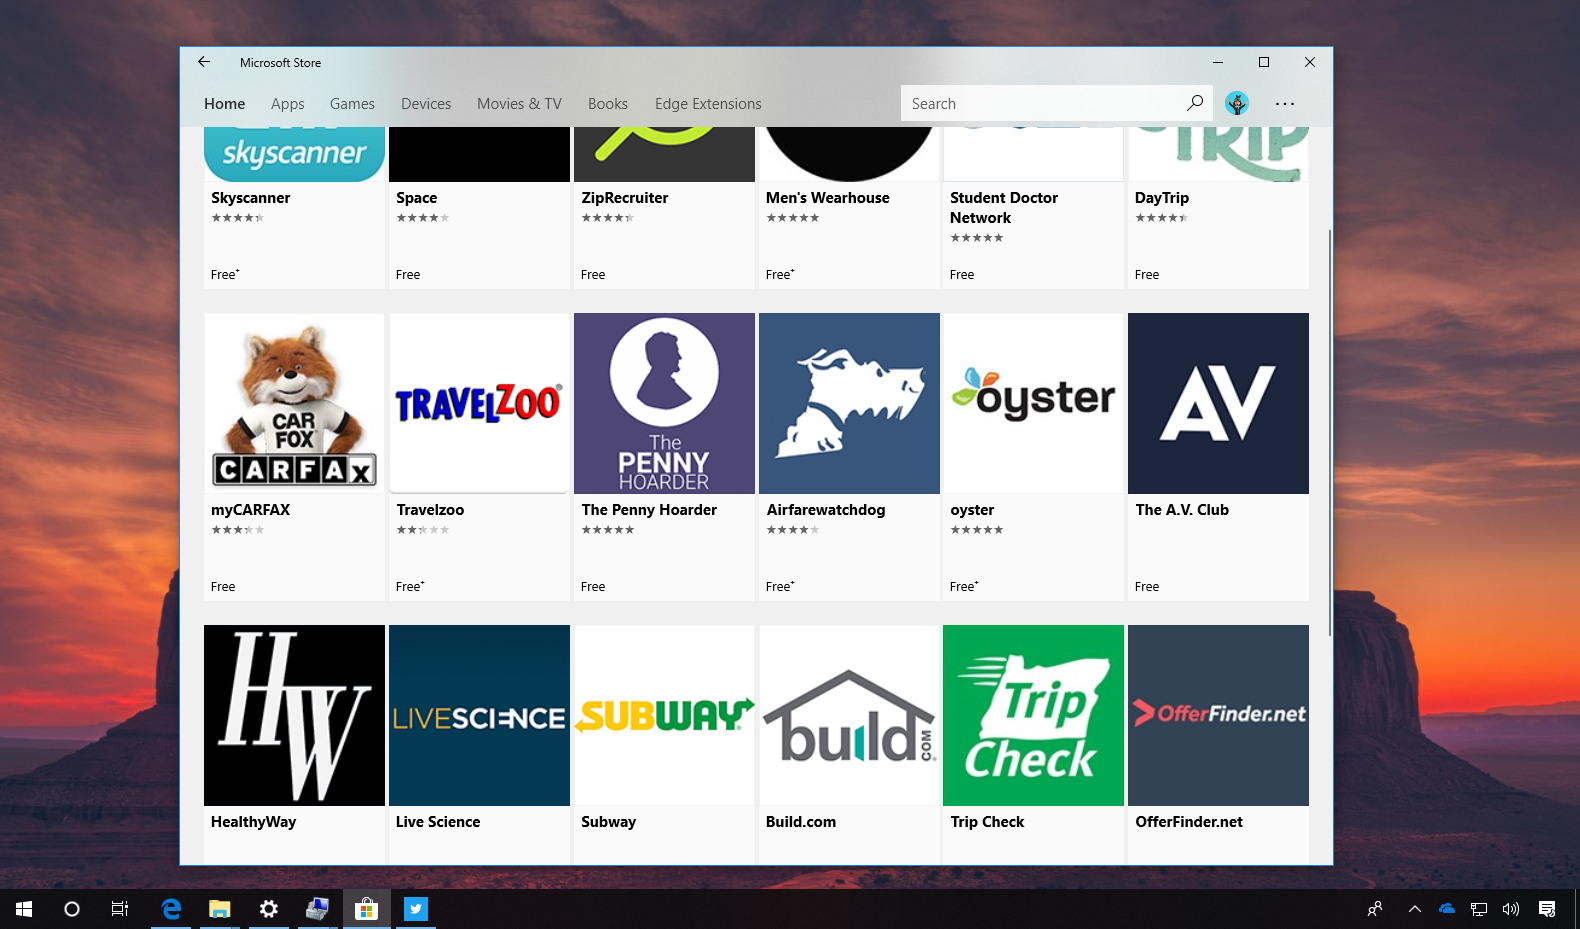This screenshot has height=929, width=1580.
Task: Open the Skyscanner app tile
Action: (294, 207)
